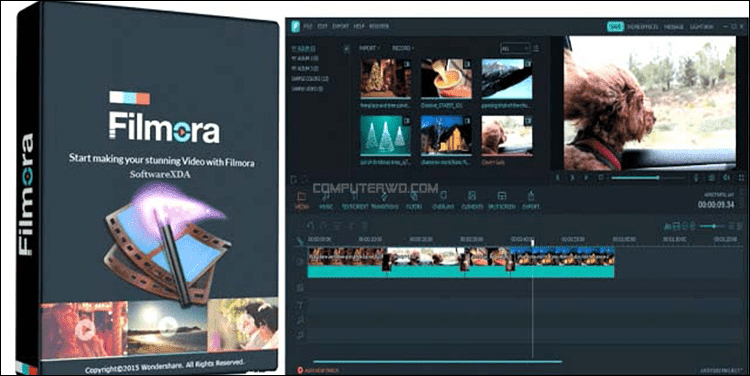Click Add New Track at the bottom left

(x=318, y=370)
